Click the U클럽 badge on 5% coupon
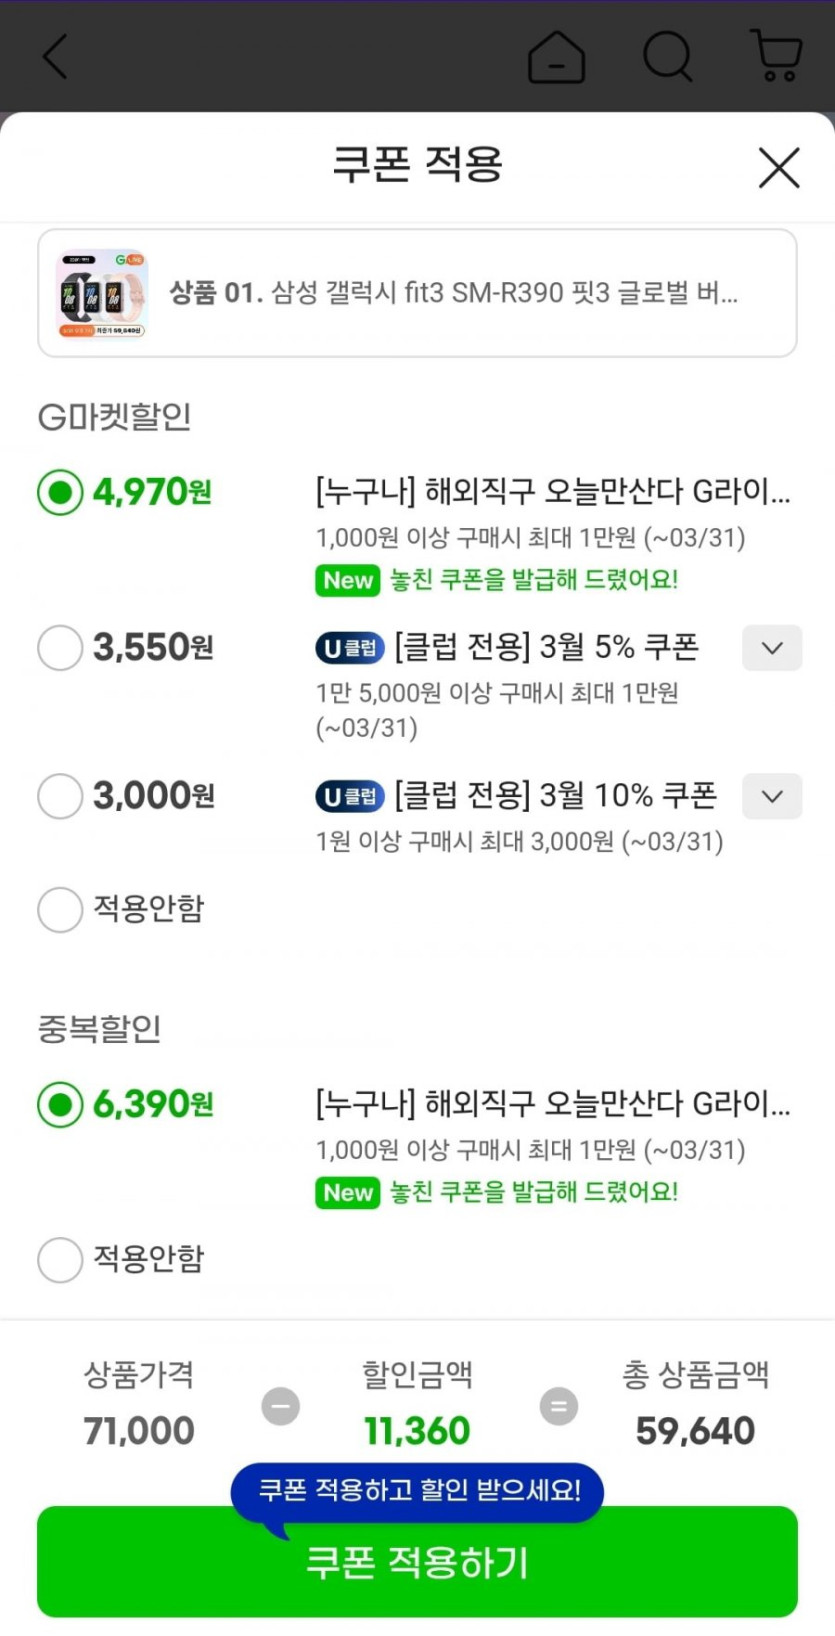Image resolution: width=835 pixels, height=1636 pixels. 350,648
